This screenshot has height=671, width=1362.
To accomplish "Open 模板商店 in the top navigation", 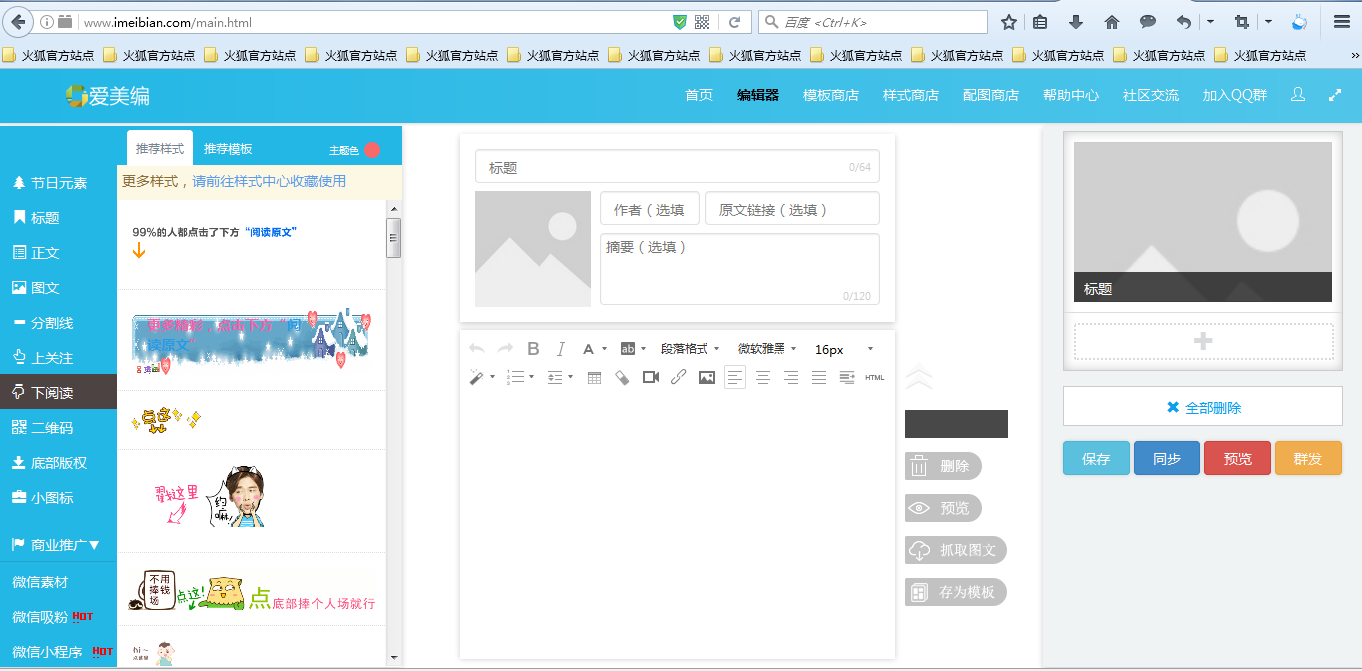I will pyautogui.click(x=830, y=96).
